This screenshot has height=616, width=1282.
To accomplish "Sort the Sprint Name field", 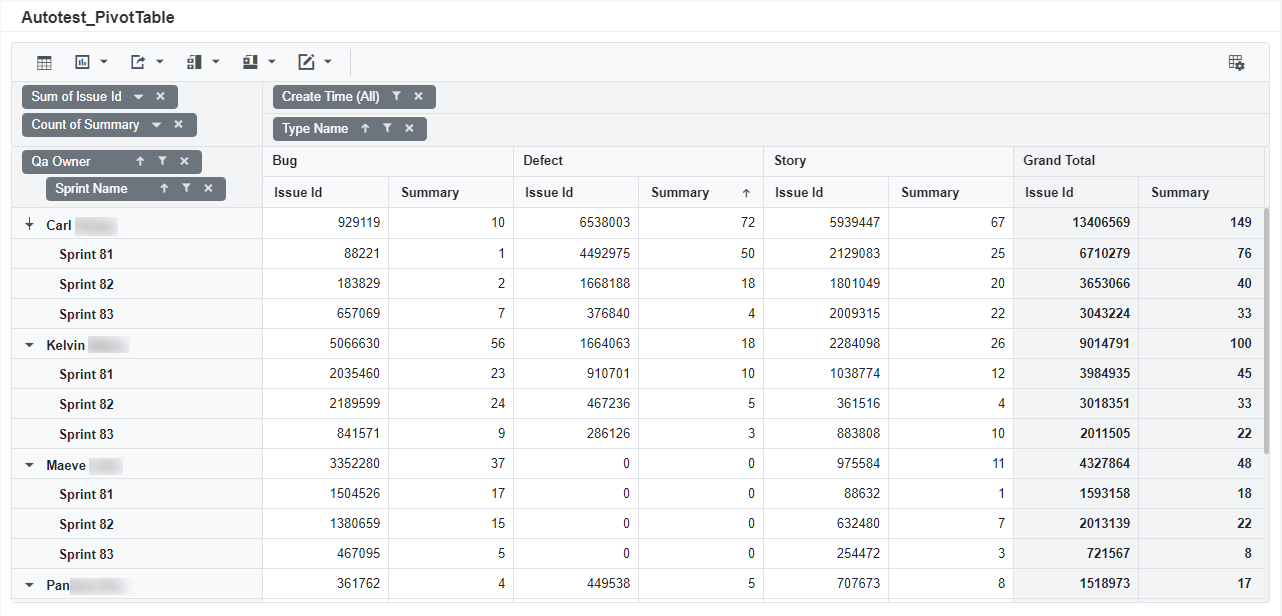I will tap(164, 189).
